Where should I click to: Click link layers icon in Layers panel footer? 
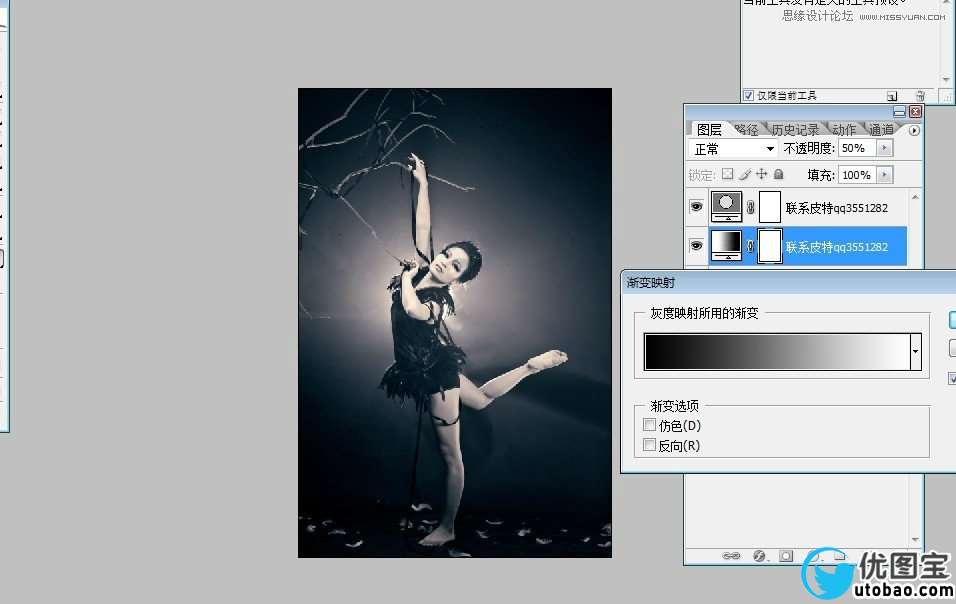[731, 556]
